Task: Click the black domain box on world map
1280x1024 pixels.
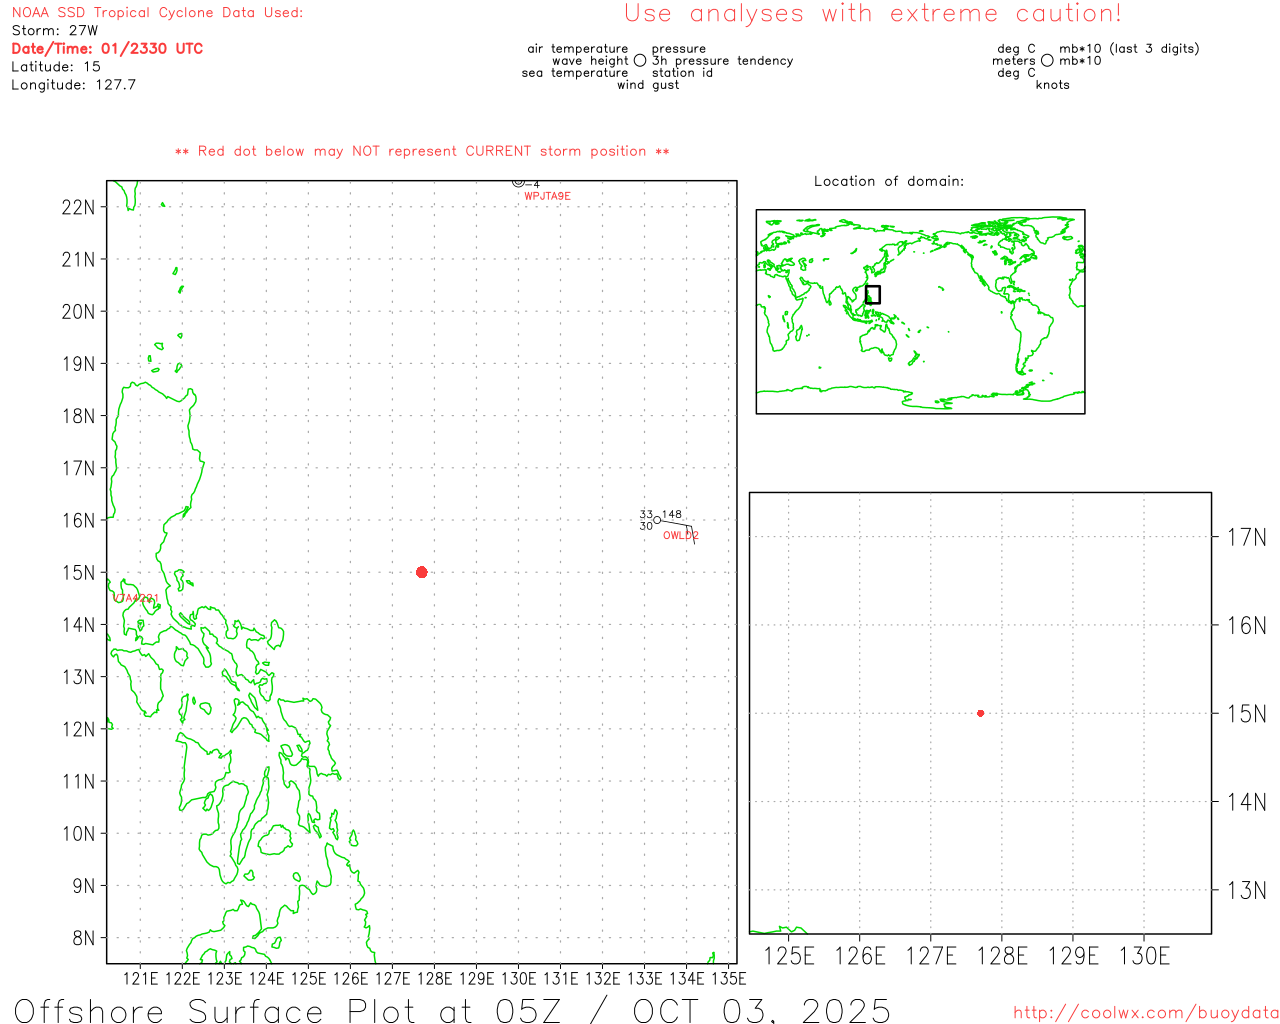Action: point(872,295)
